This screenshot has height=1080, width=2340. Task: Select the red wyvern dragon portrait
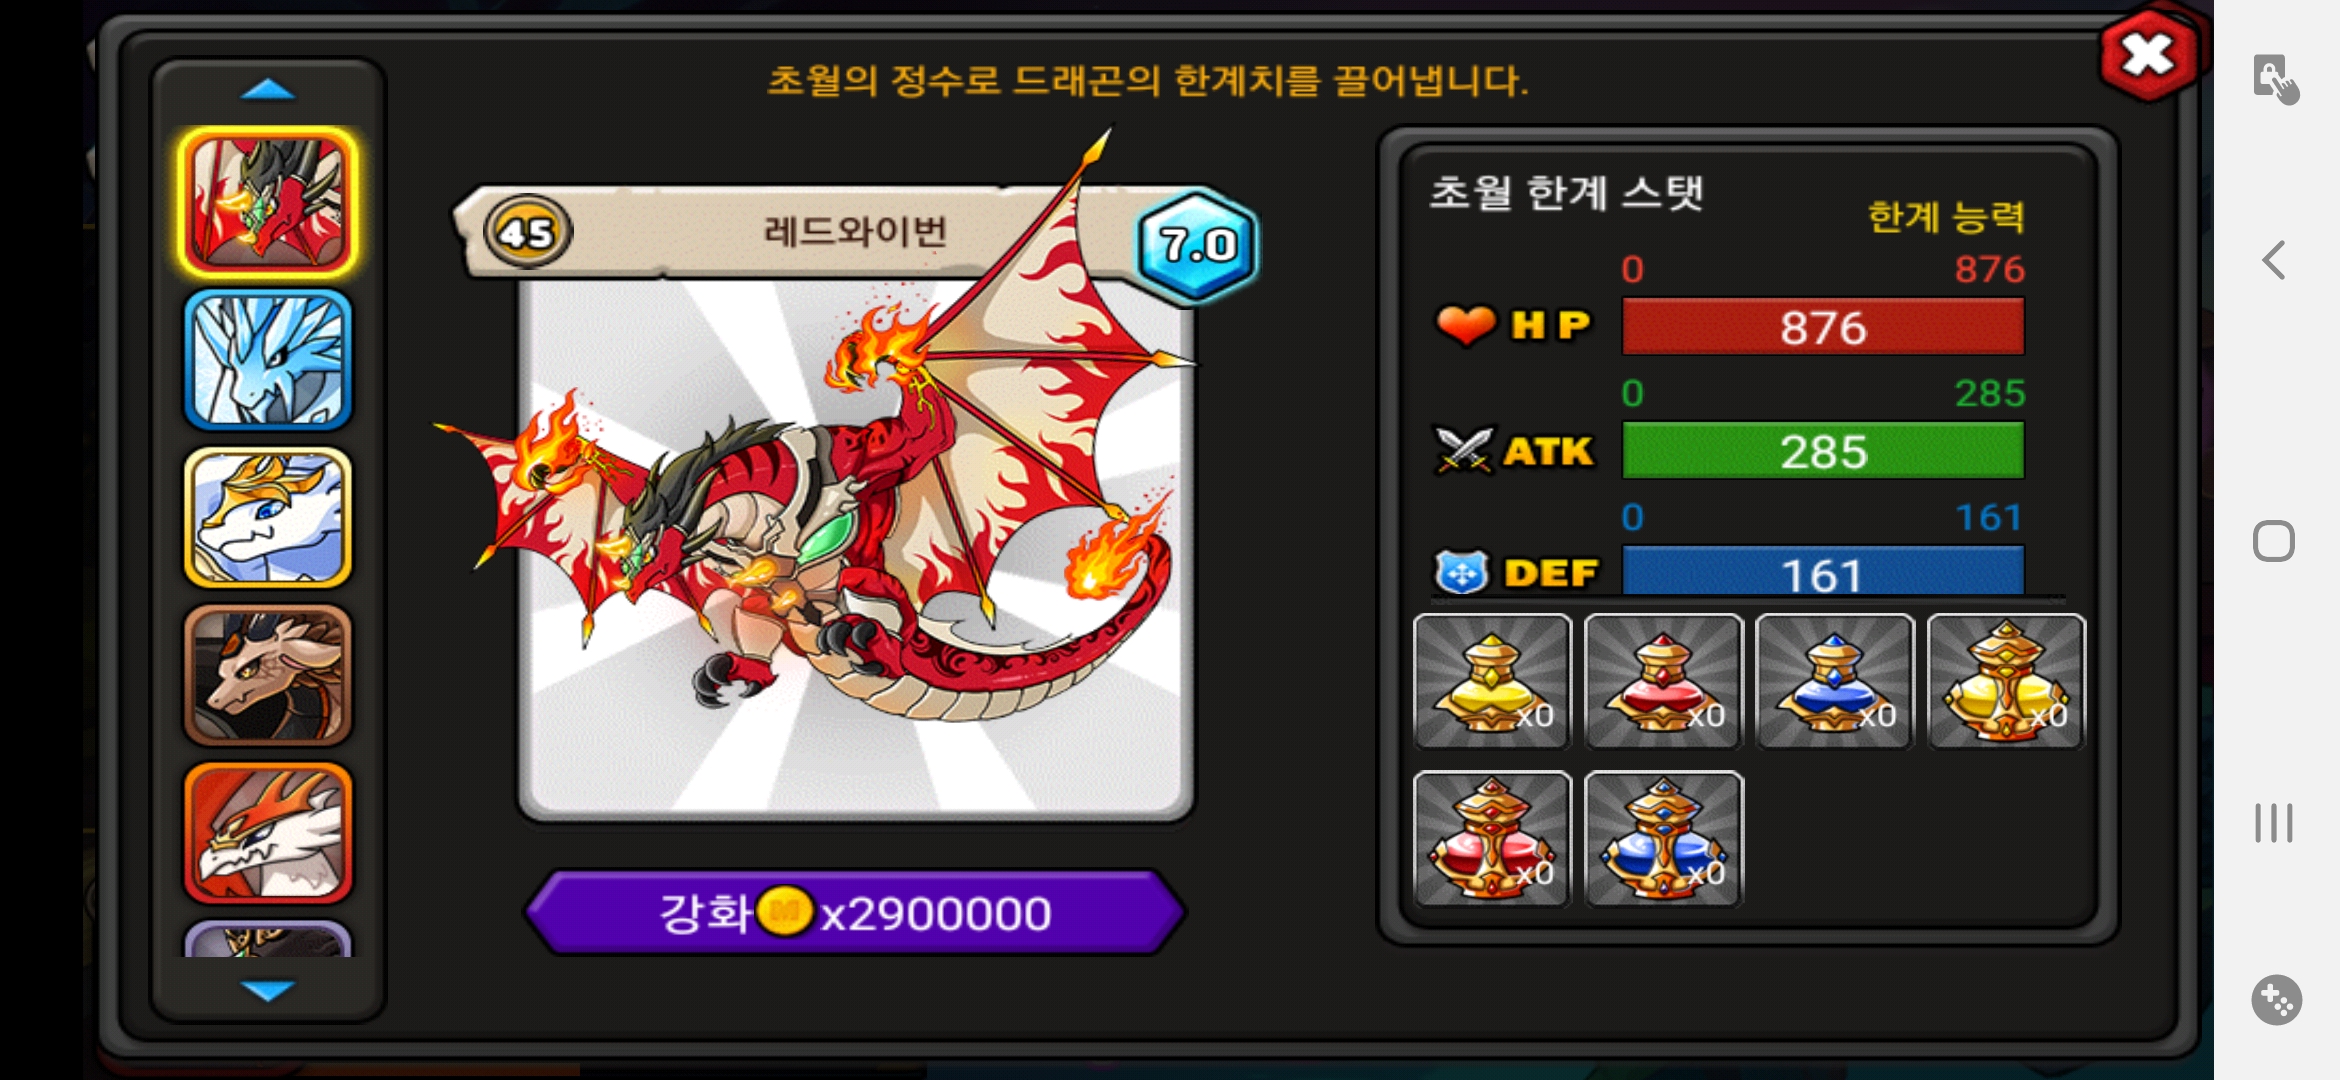point(268,203)
